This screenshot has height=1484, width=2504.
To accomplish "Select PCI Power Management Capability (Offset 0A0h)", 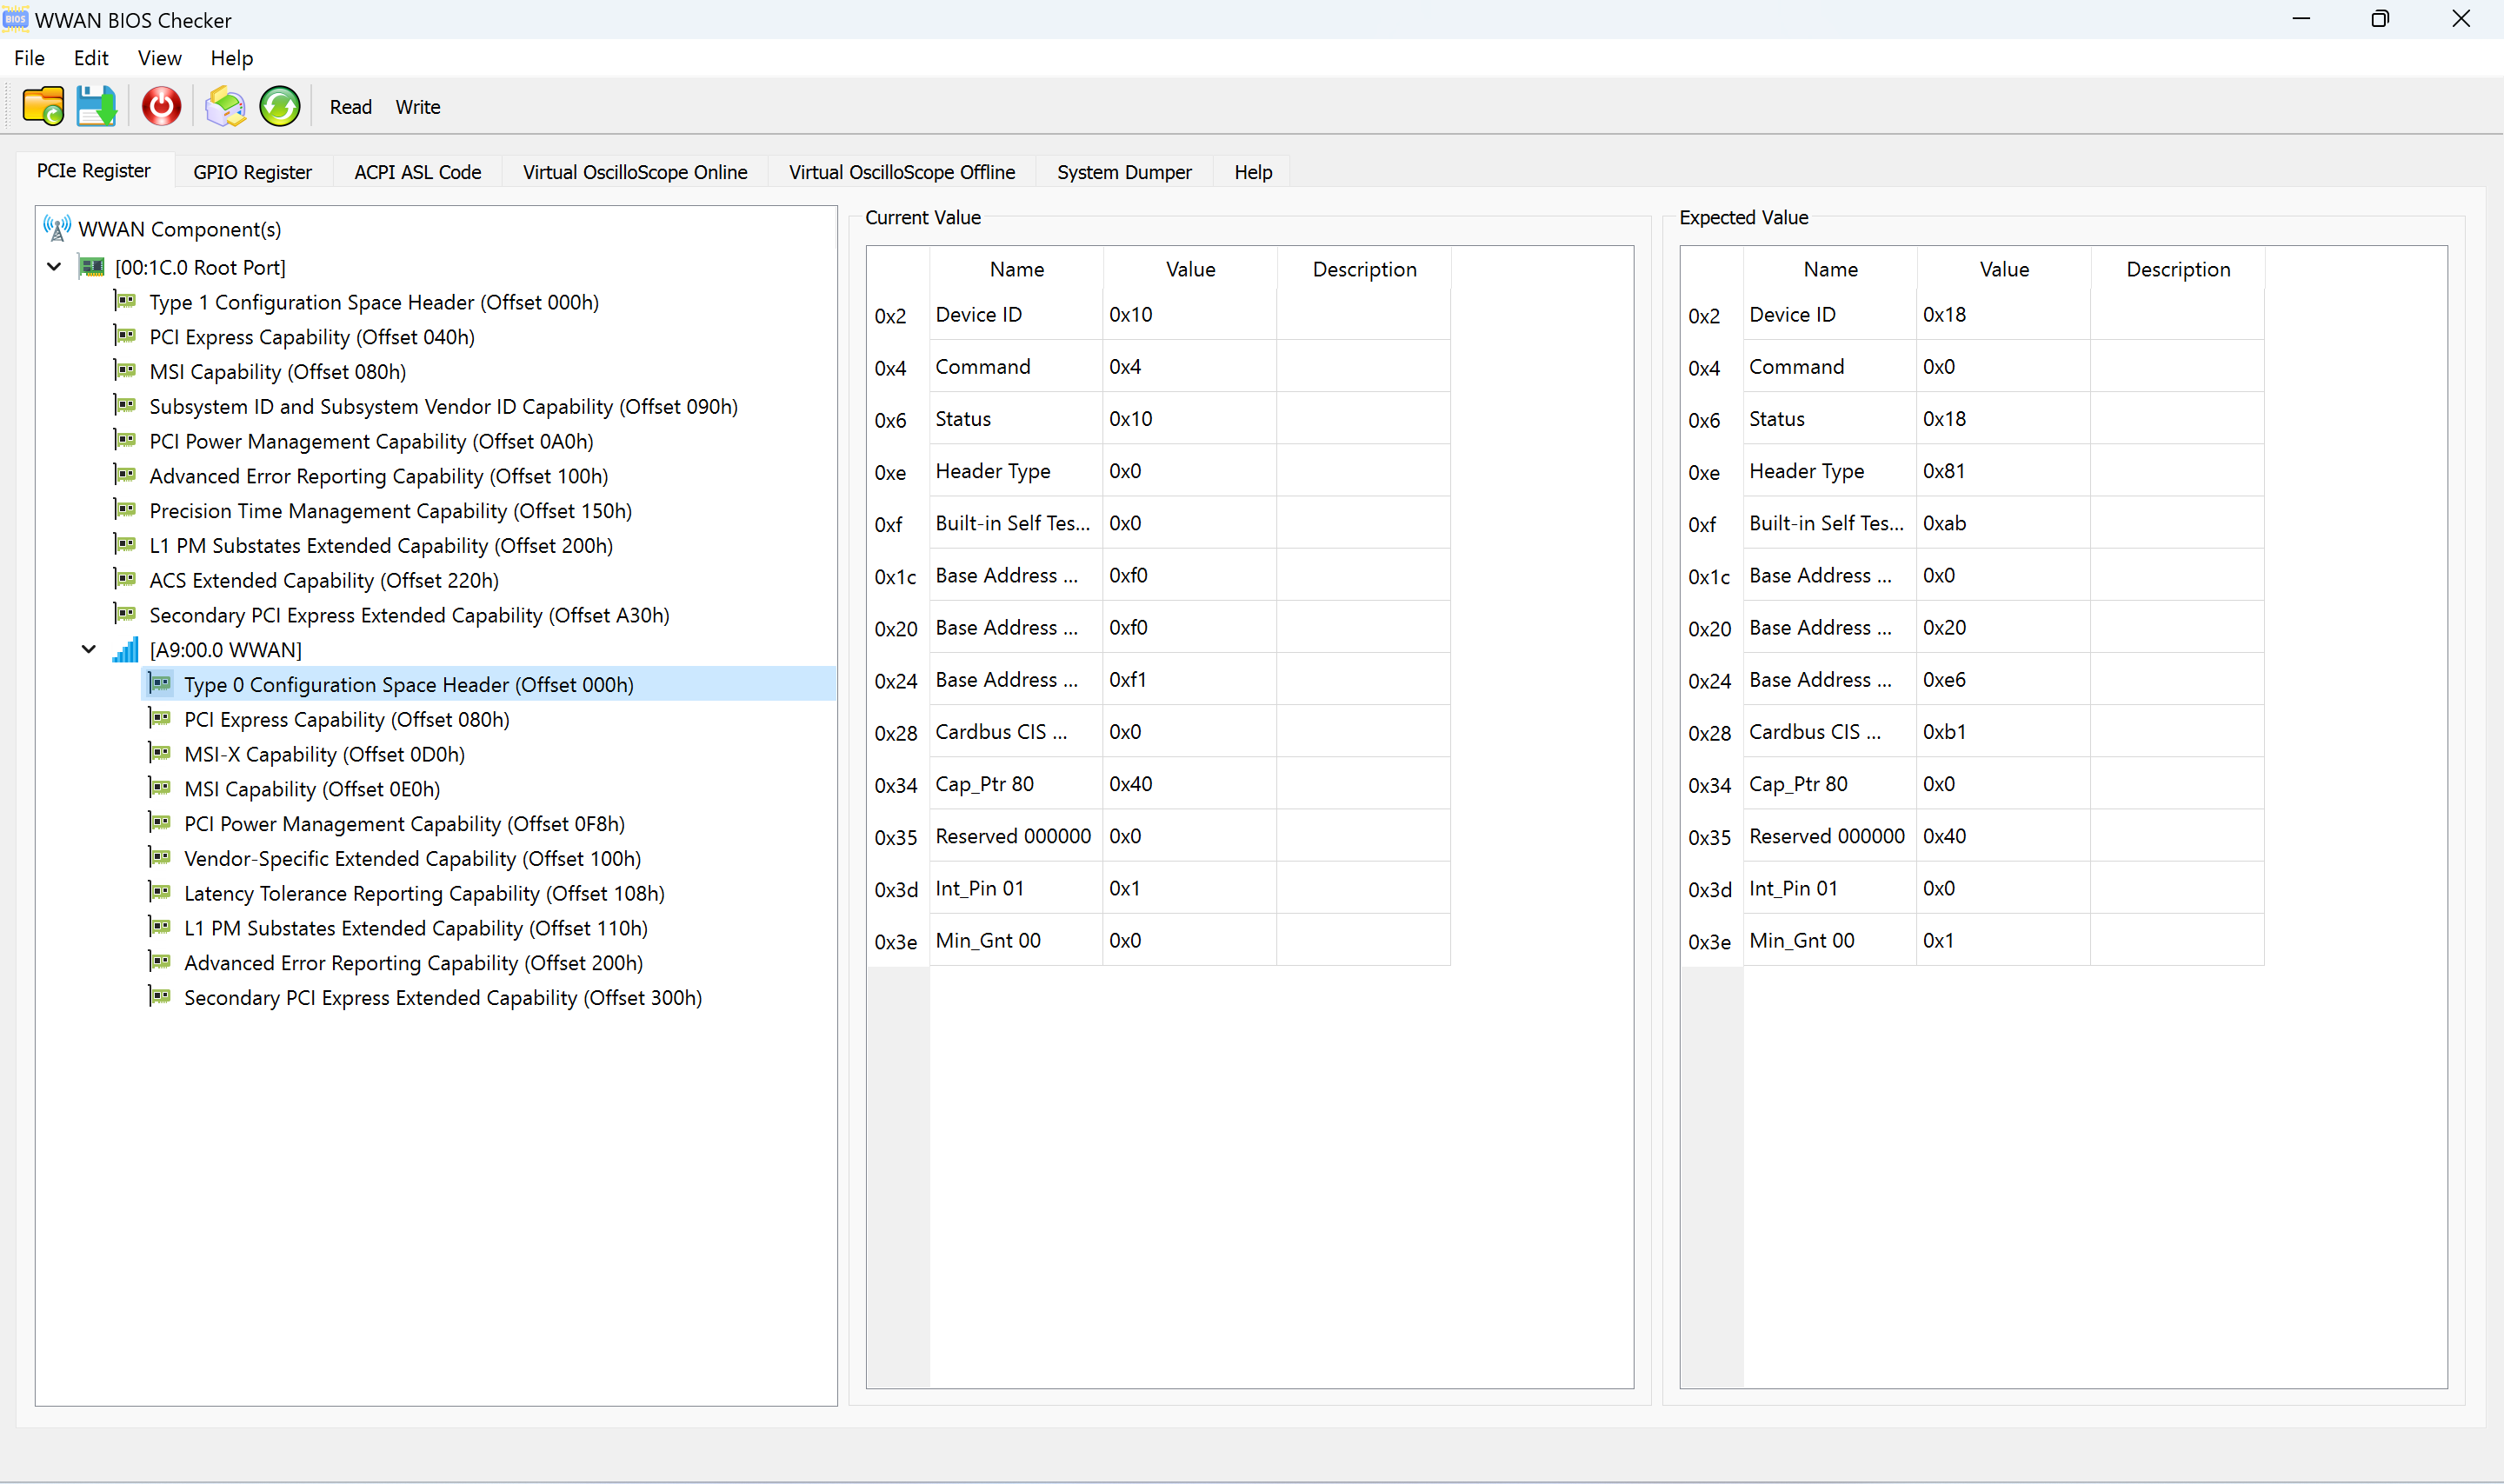I will (372, 442).
